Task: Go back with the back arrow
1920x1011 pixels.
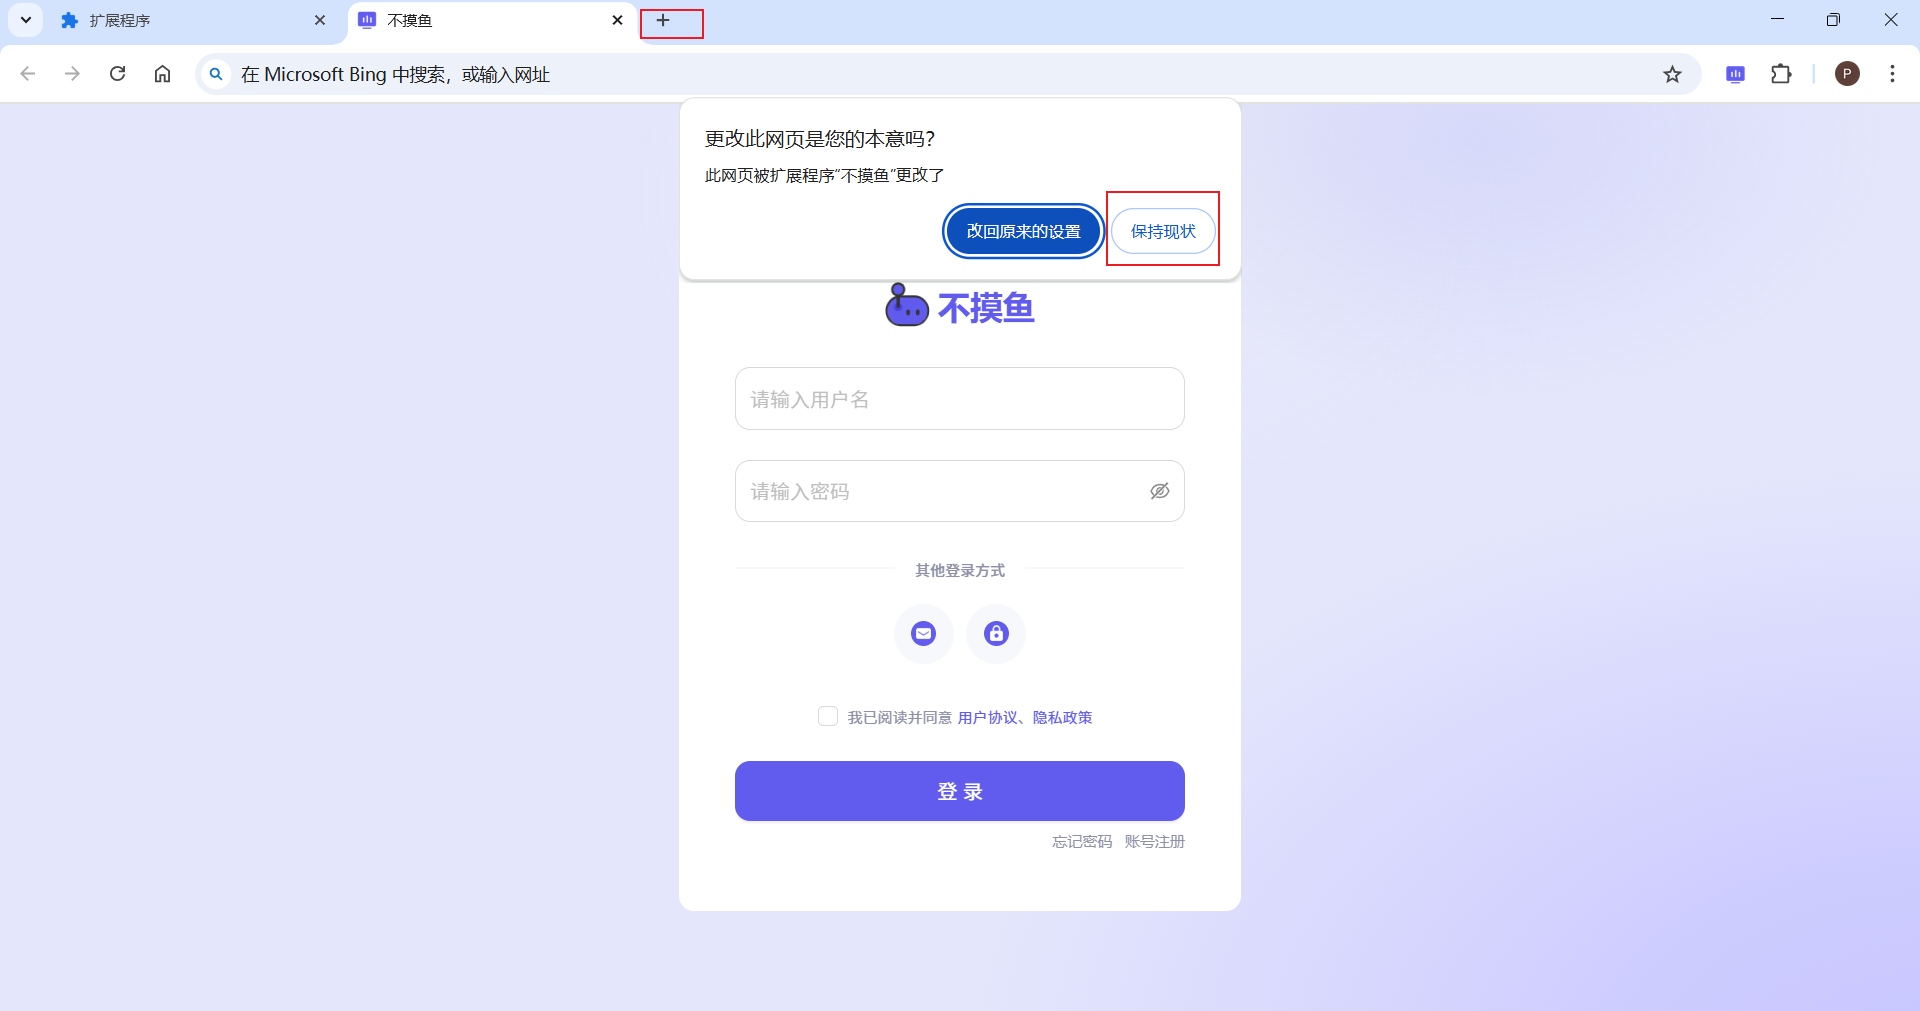Action: pyautogui.click(x=28, y=74)
